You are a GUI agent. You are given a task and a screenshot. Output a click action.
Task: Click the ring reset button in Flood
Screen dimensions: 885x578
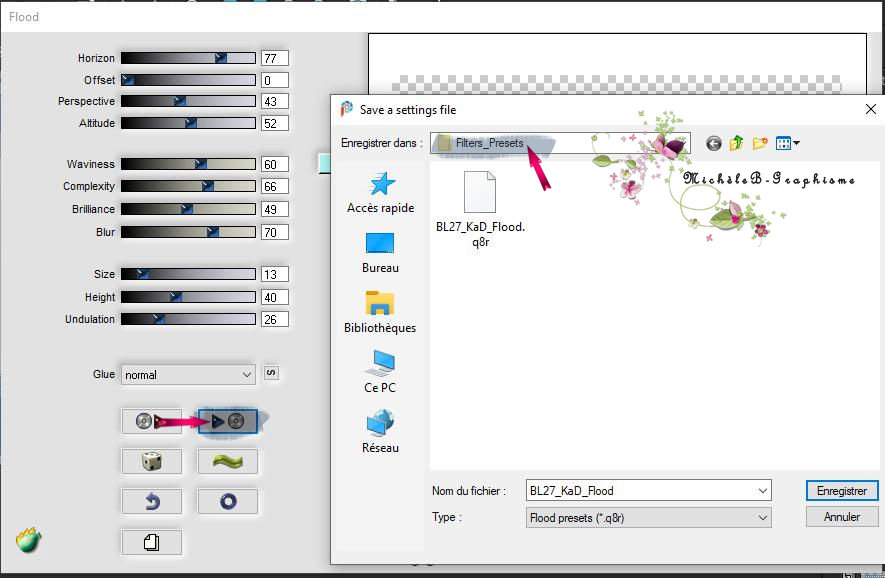click(227, 501)
